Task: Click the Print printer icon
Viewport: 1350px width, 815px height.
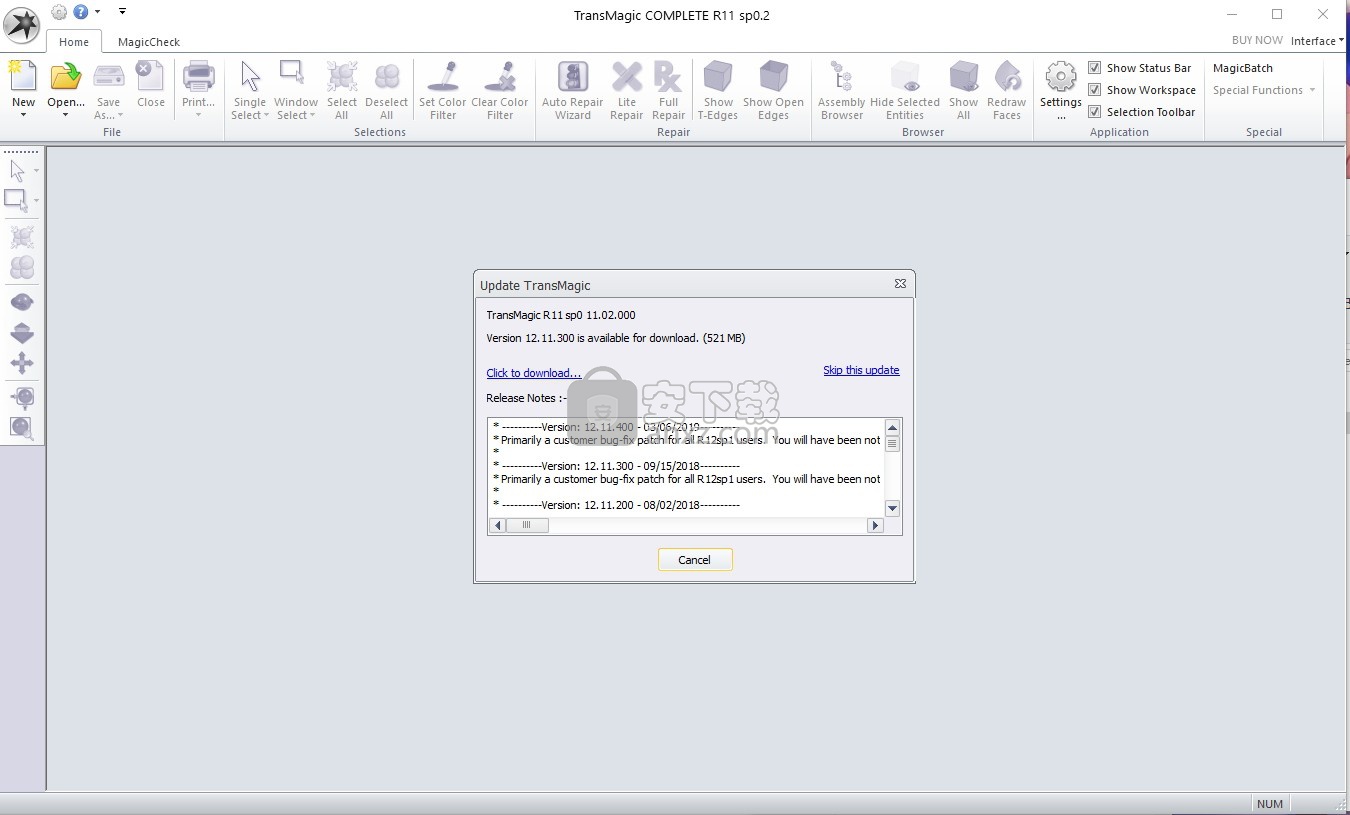Action: (x=198, y=77)
